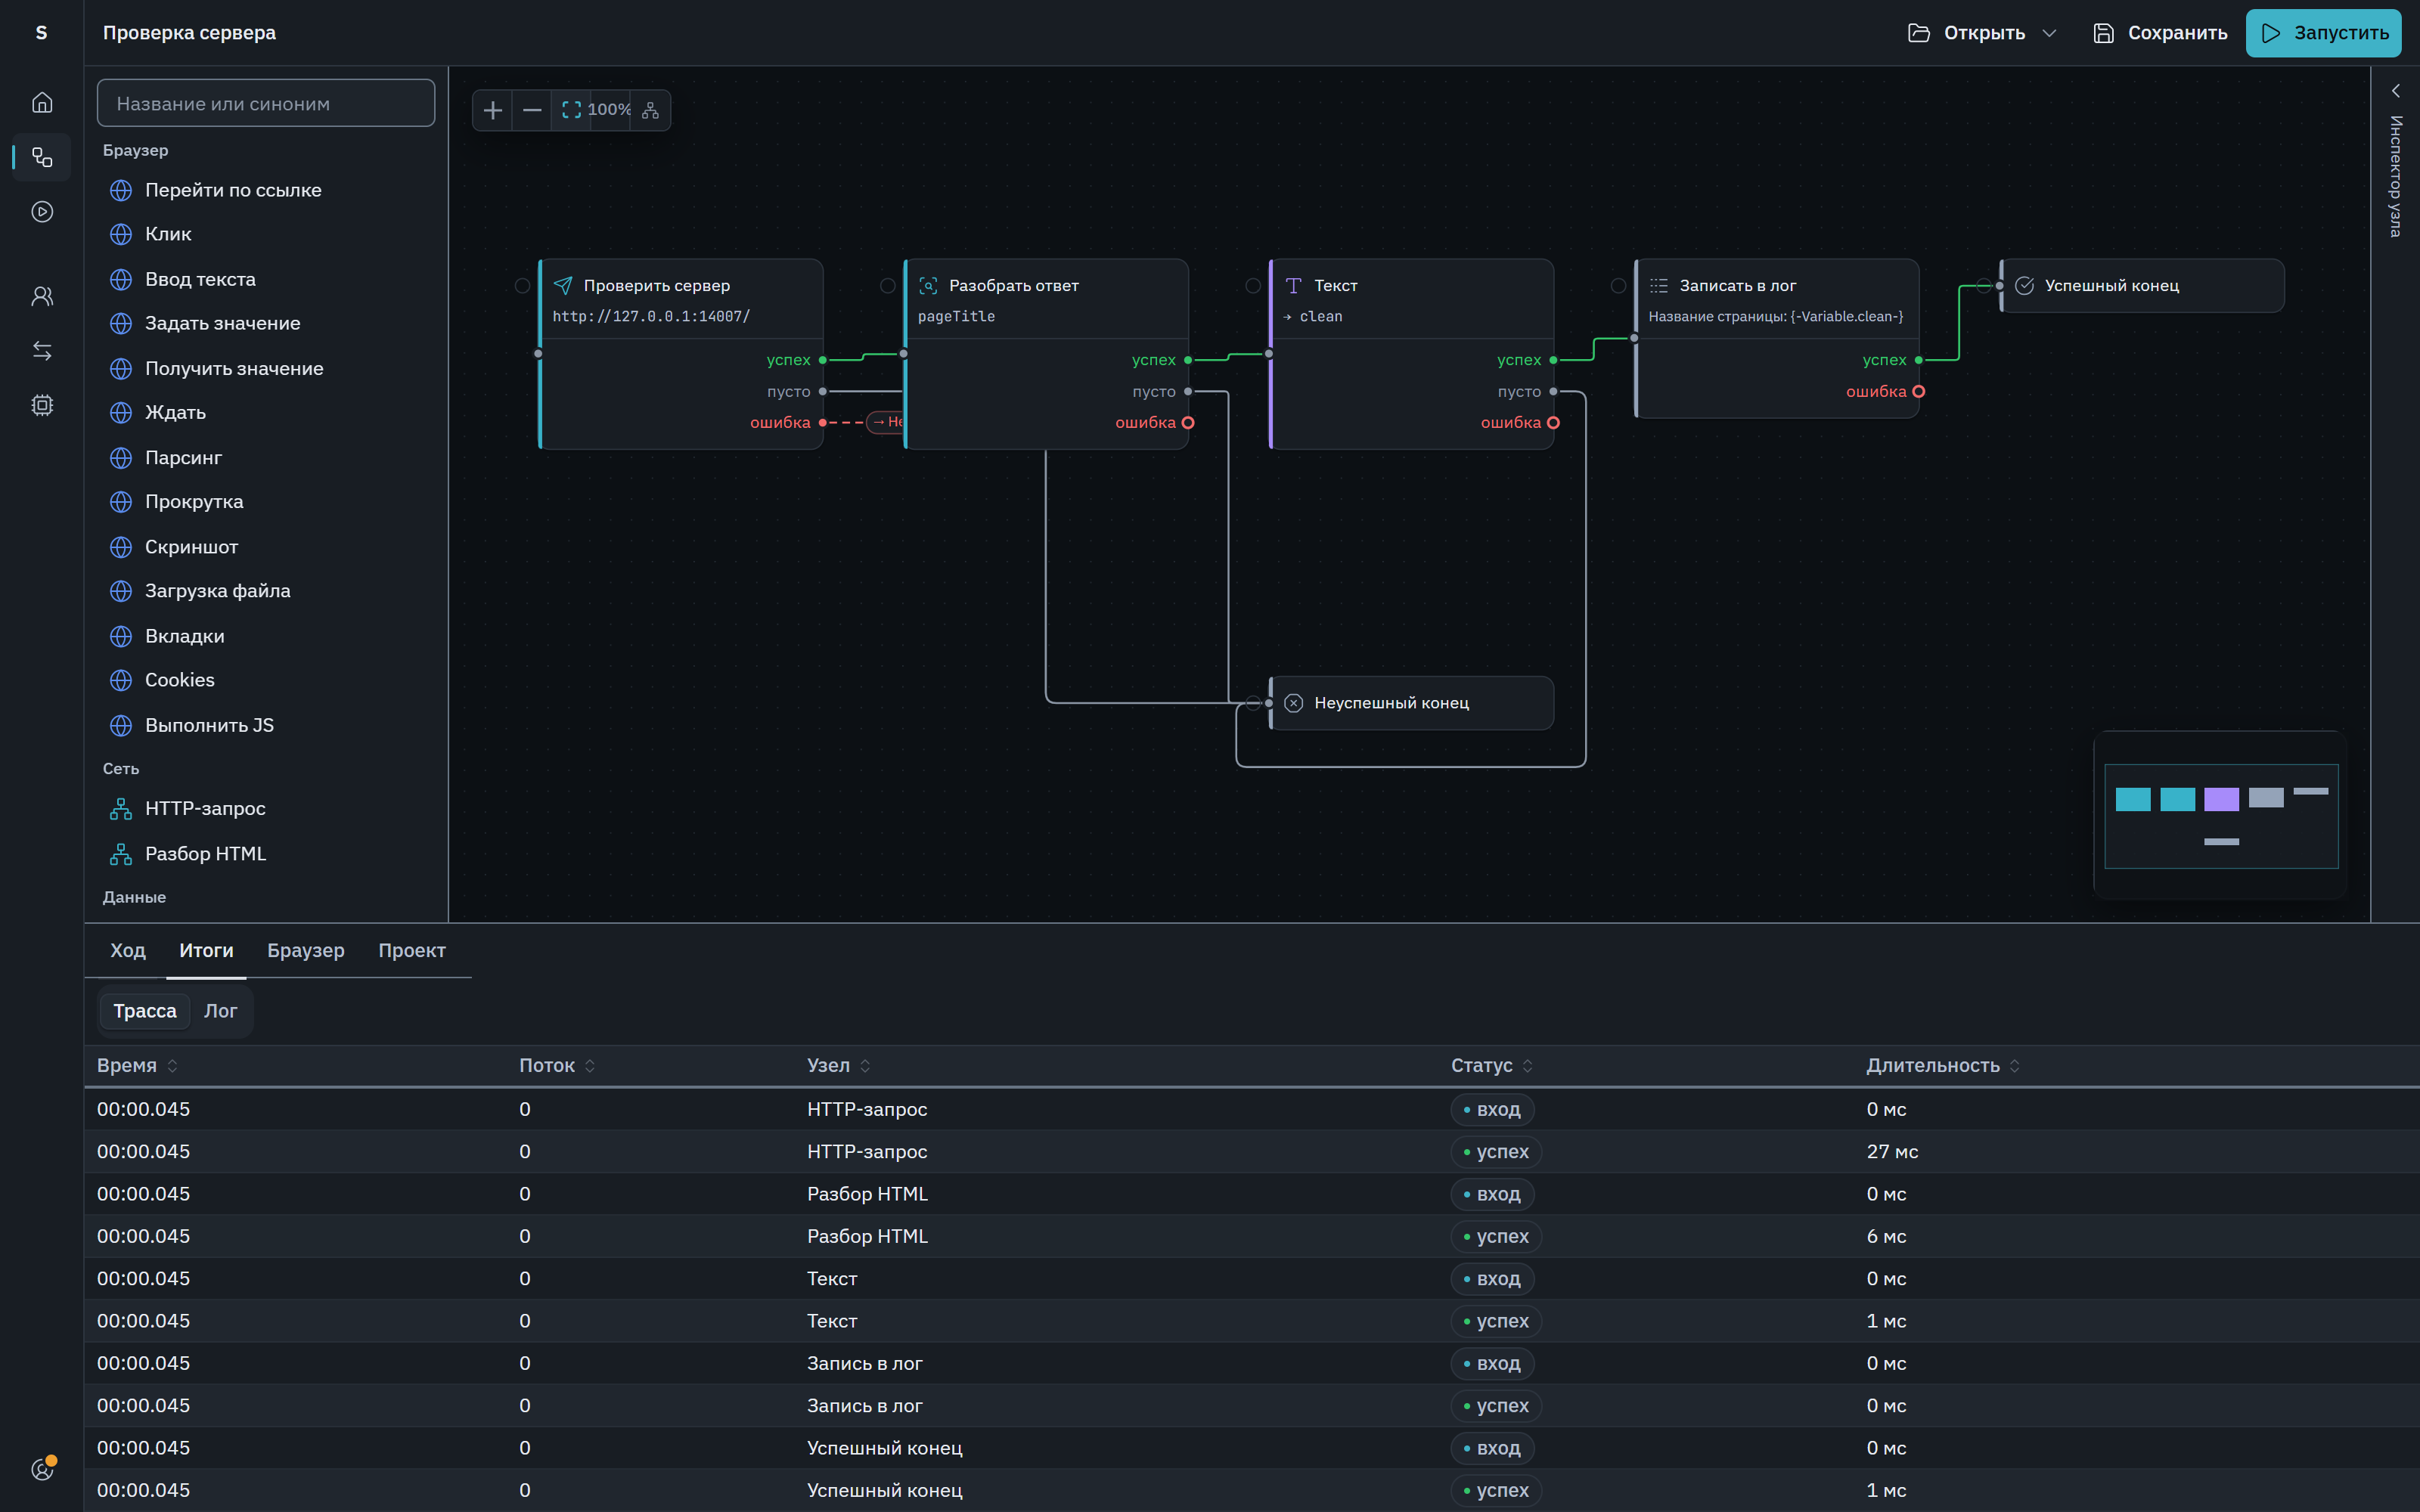Select the workflow editor sidebar icon
This screenshot has height=1512, width=2420.
click(42, 157)
